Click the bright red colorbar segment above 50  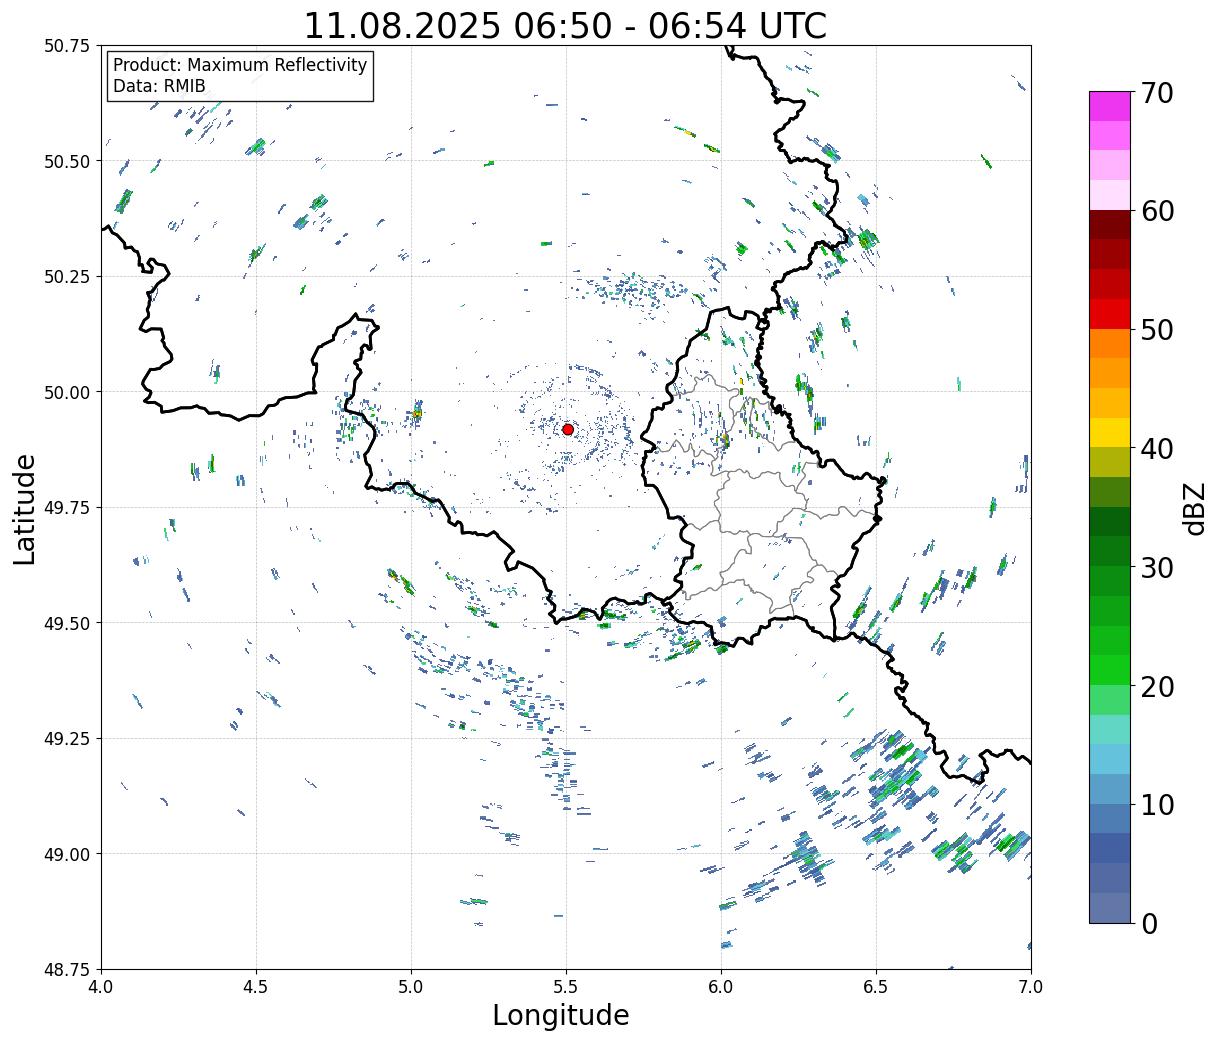pos(1109,313)
